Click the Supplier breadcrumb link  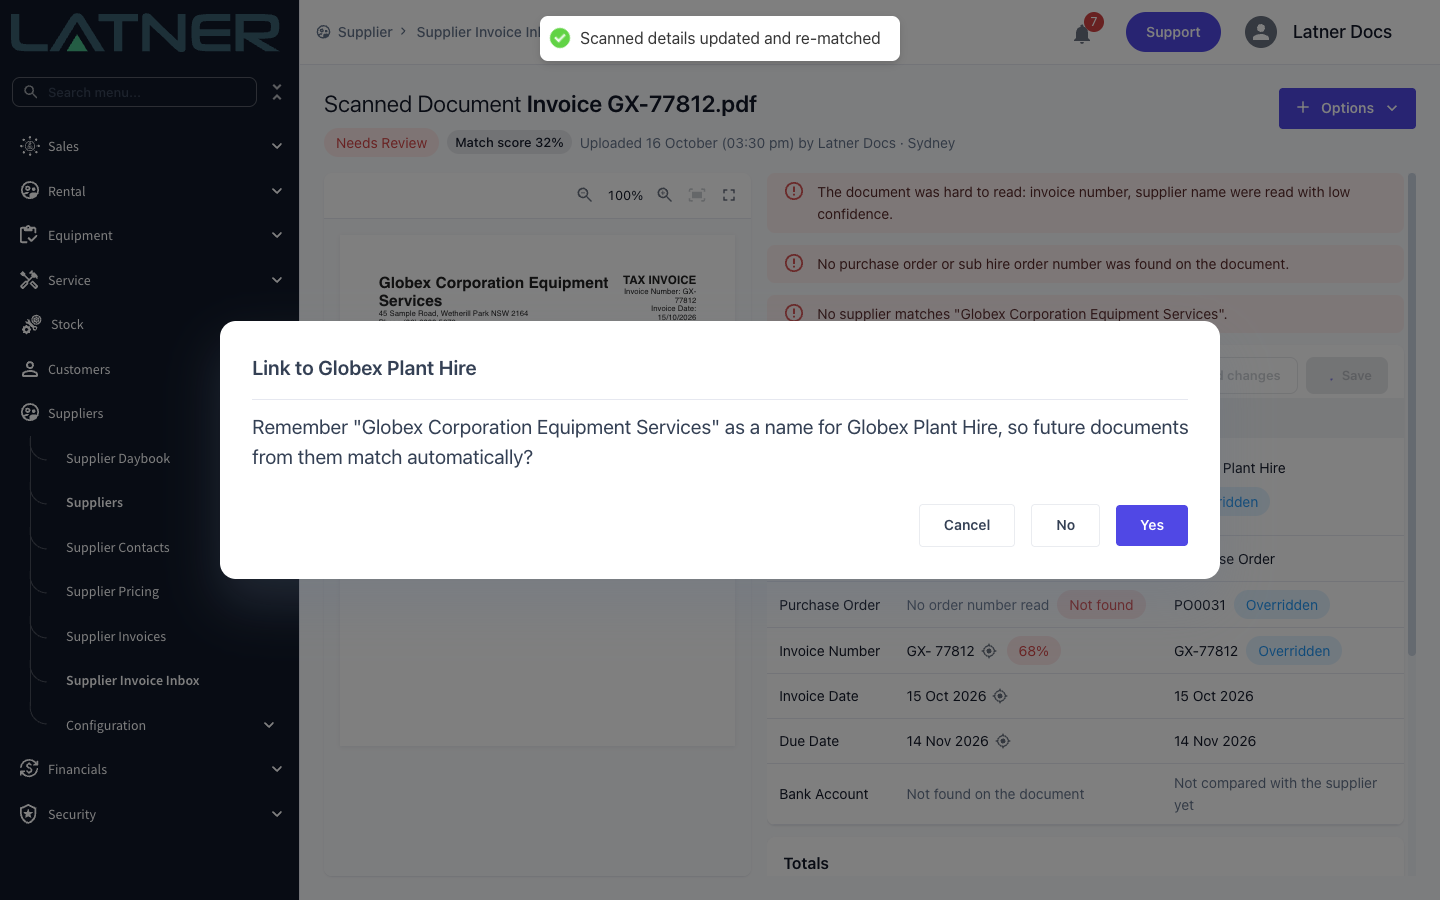365,32
